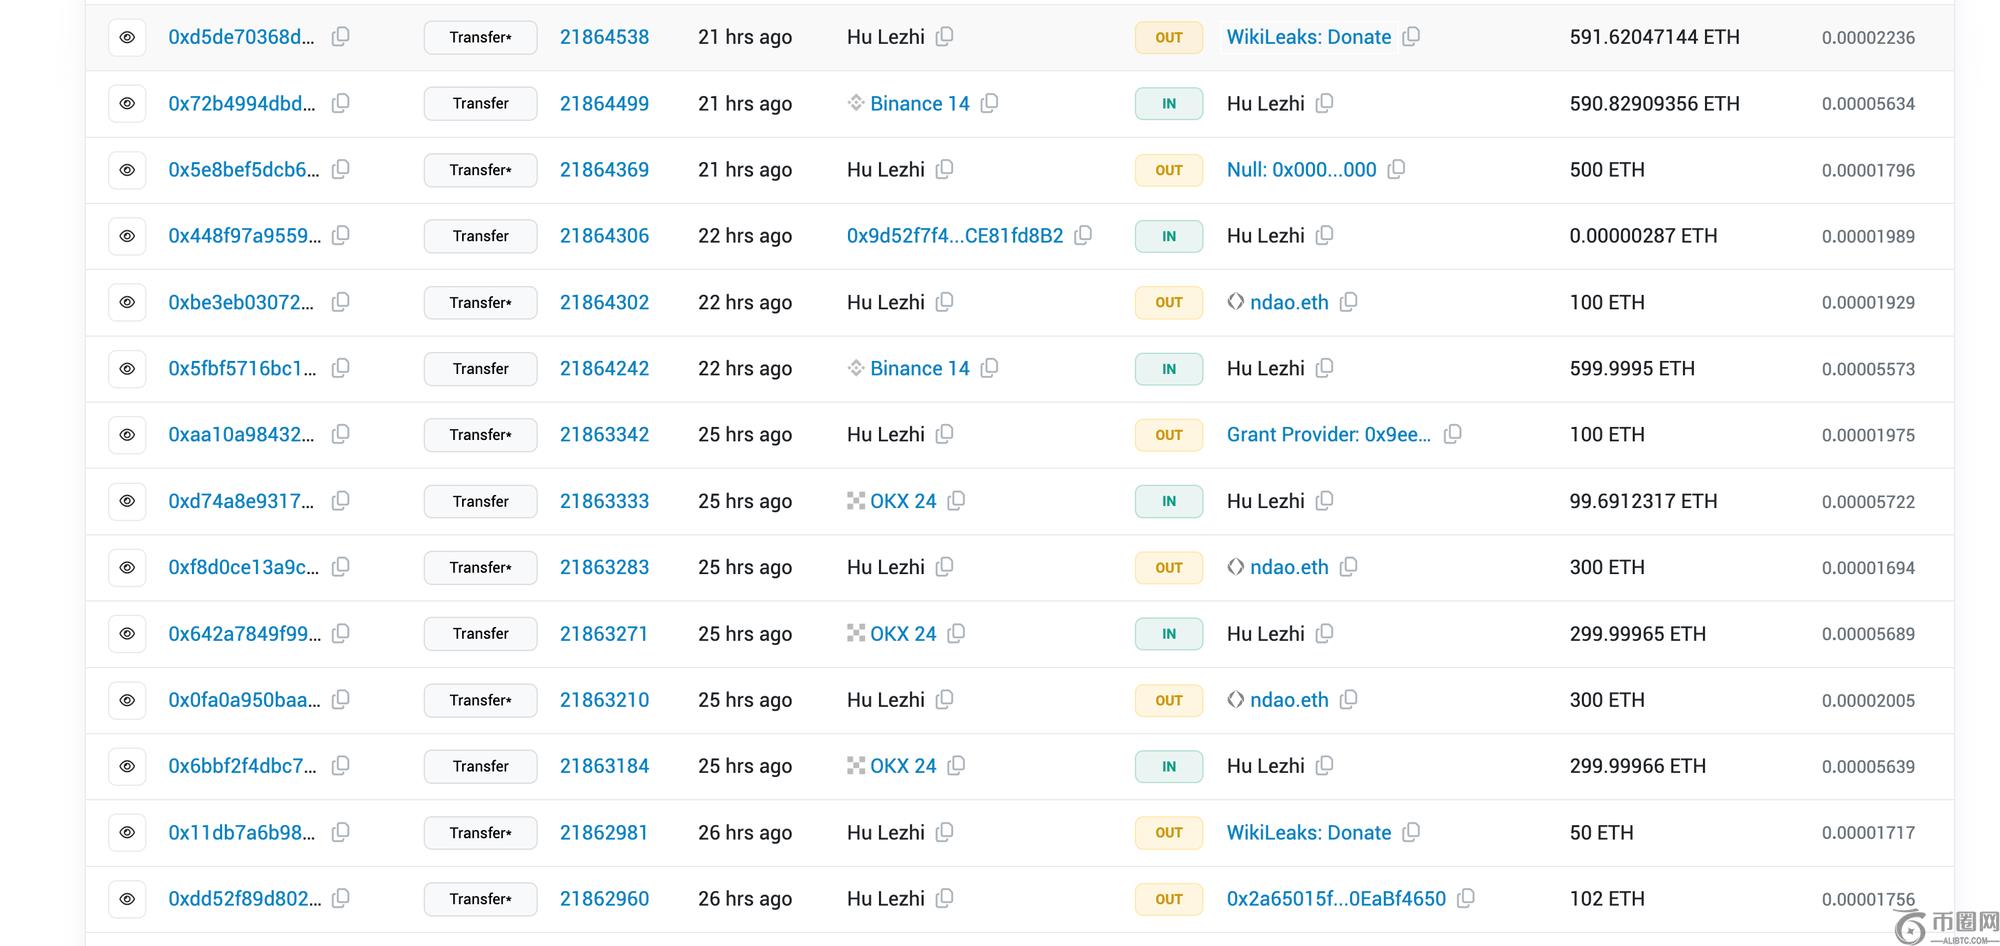
Task: Copy the Grant Provider: 0x9ee address
Action: tap(1452, 434)
